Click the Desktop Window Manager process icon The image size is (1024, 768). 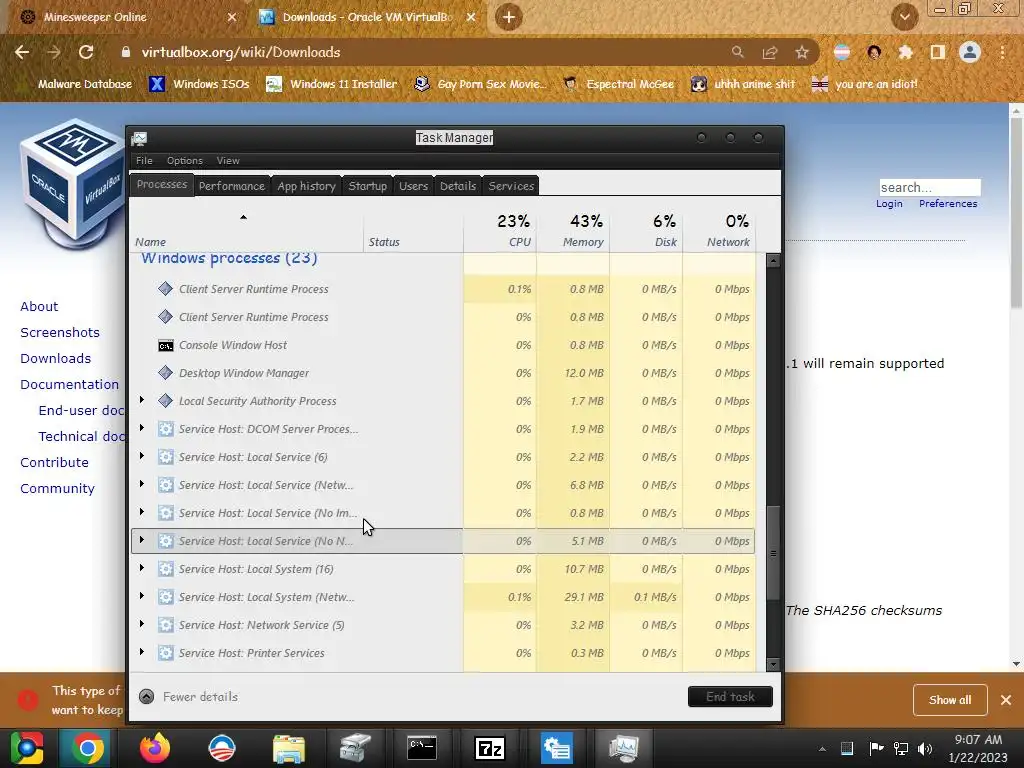pos(166,373)
